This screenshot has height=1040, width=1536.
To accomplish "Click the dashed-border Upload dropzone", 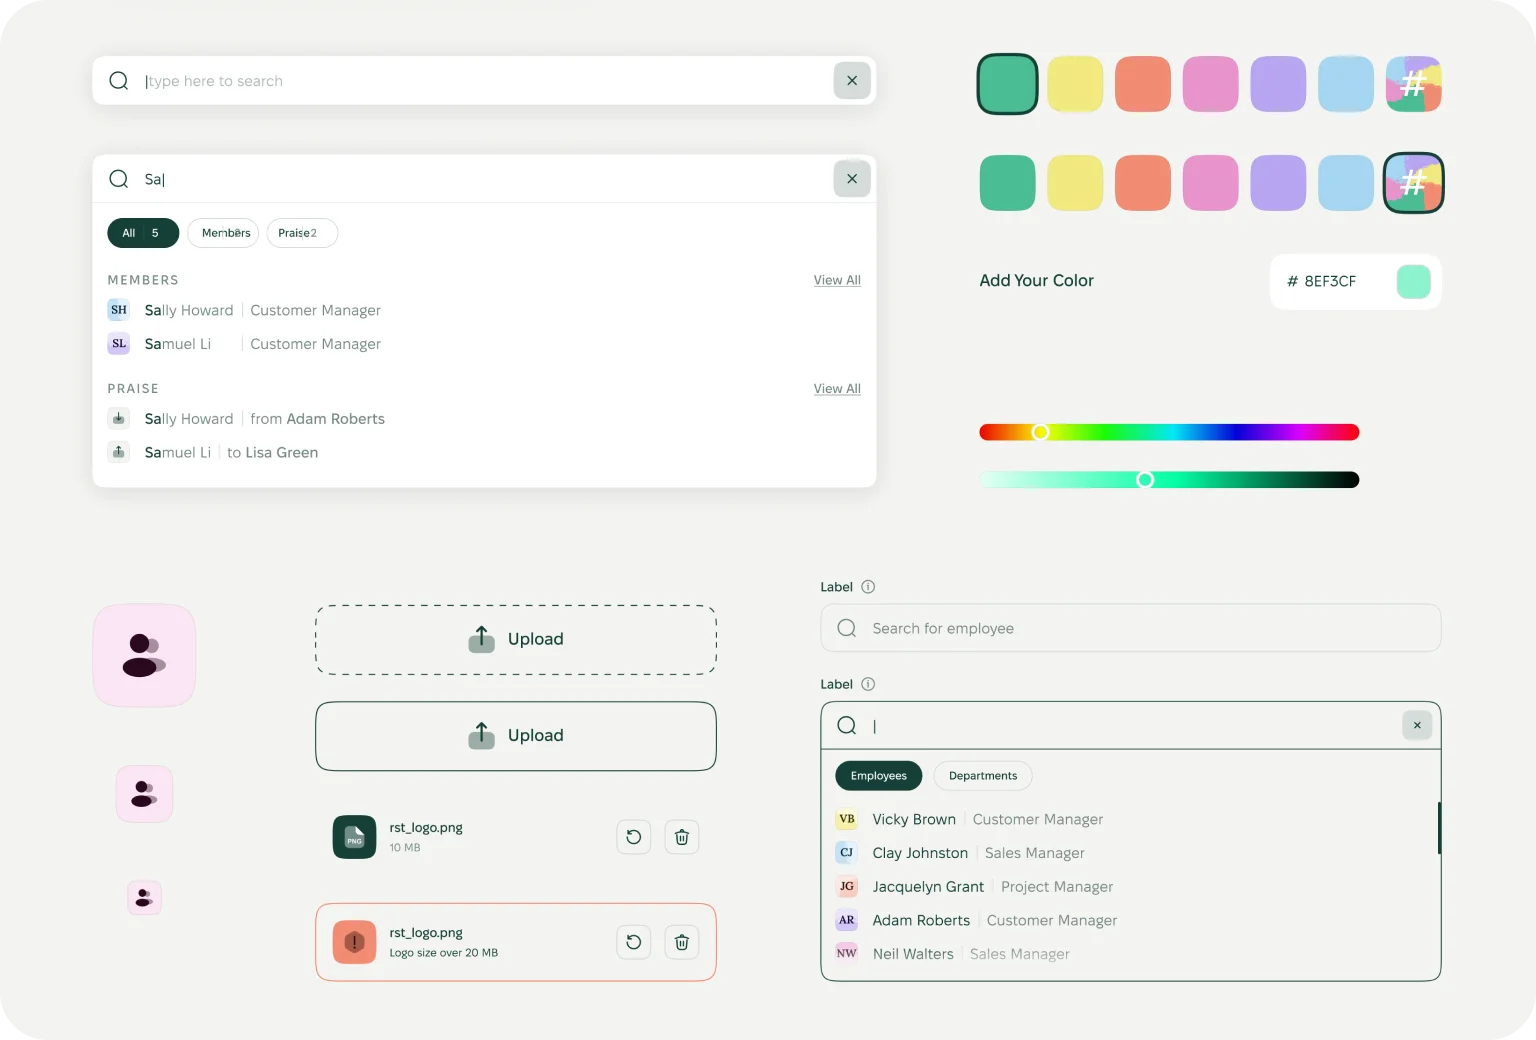I will click(516, 640).
